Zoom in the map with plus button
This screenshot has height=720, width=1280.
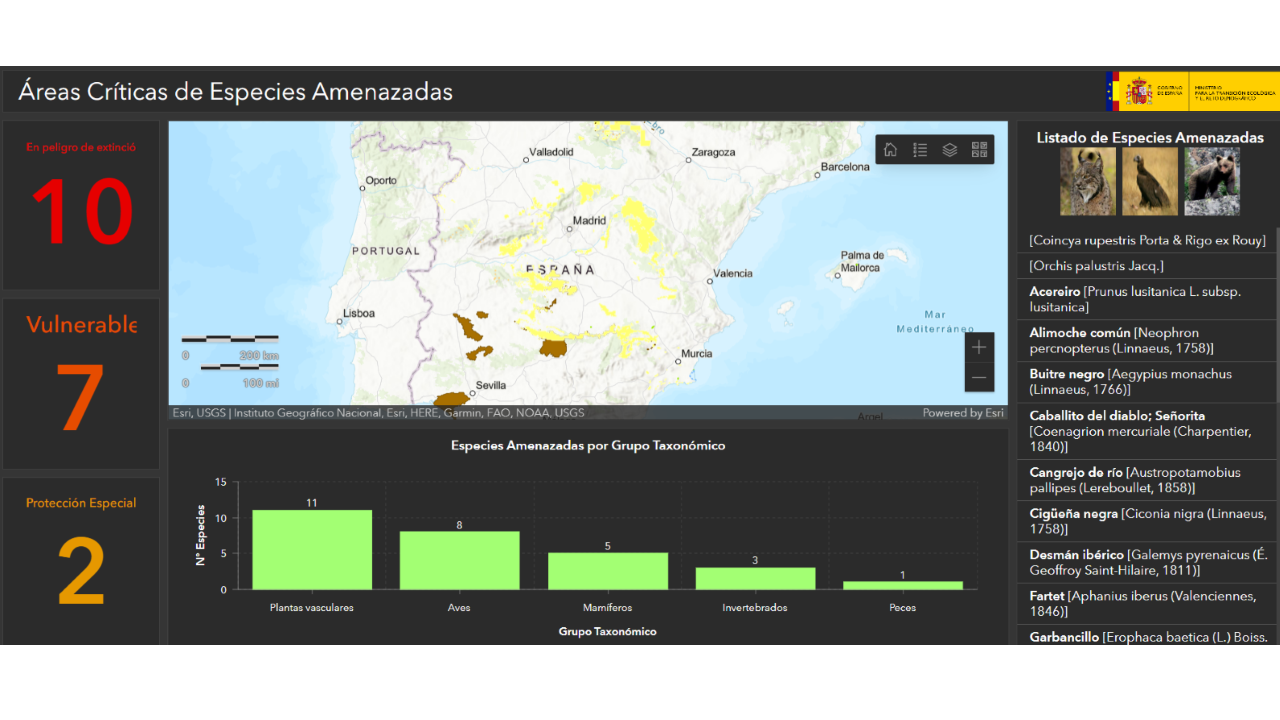979,347
